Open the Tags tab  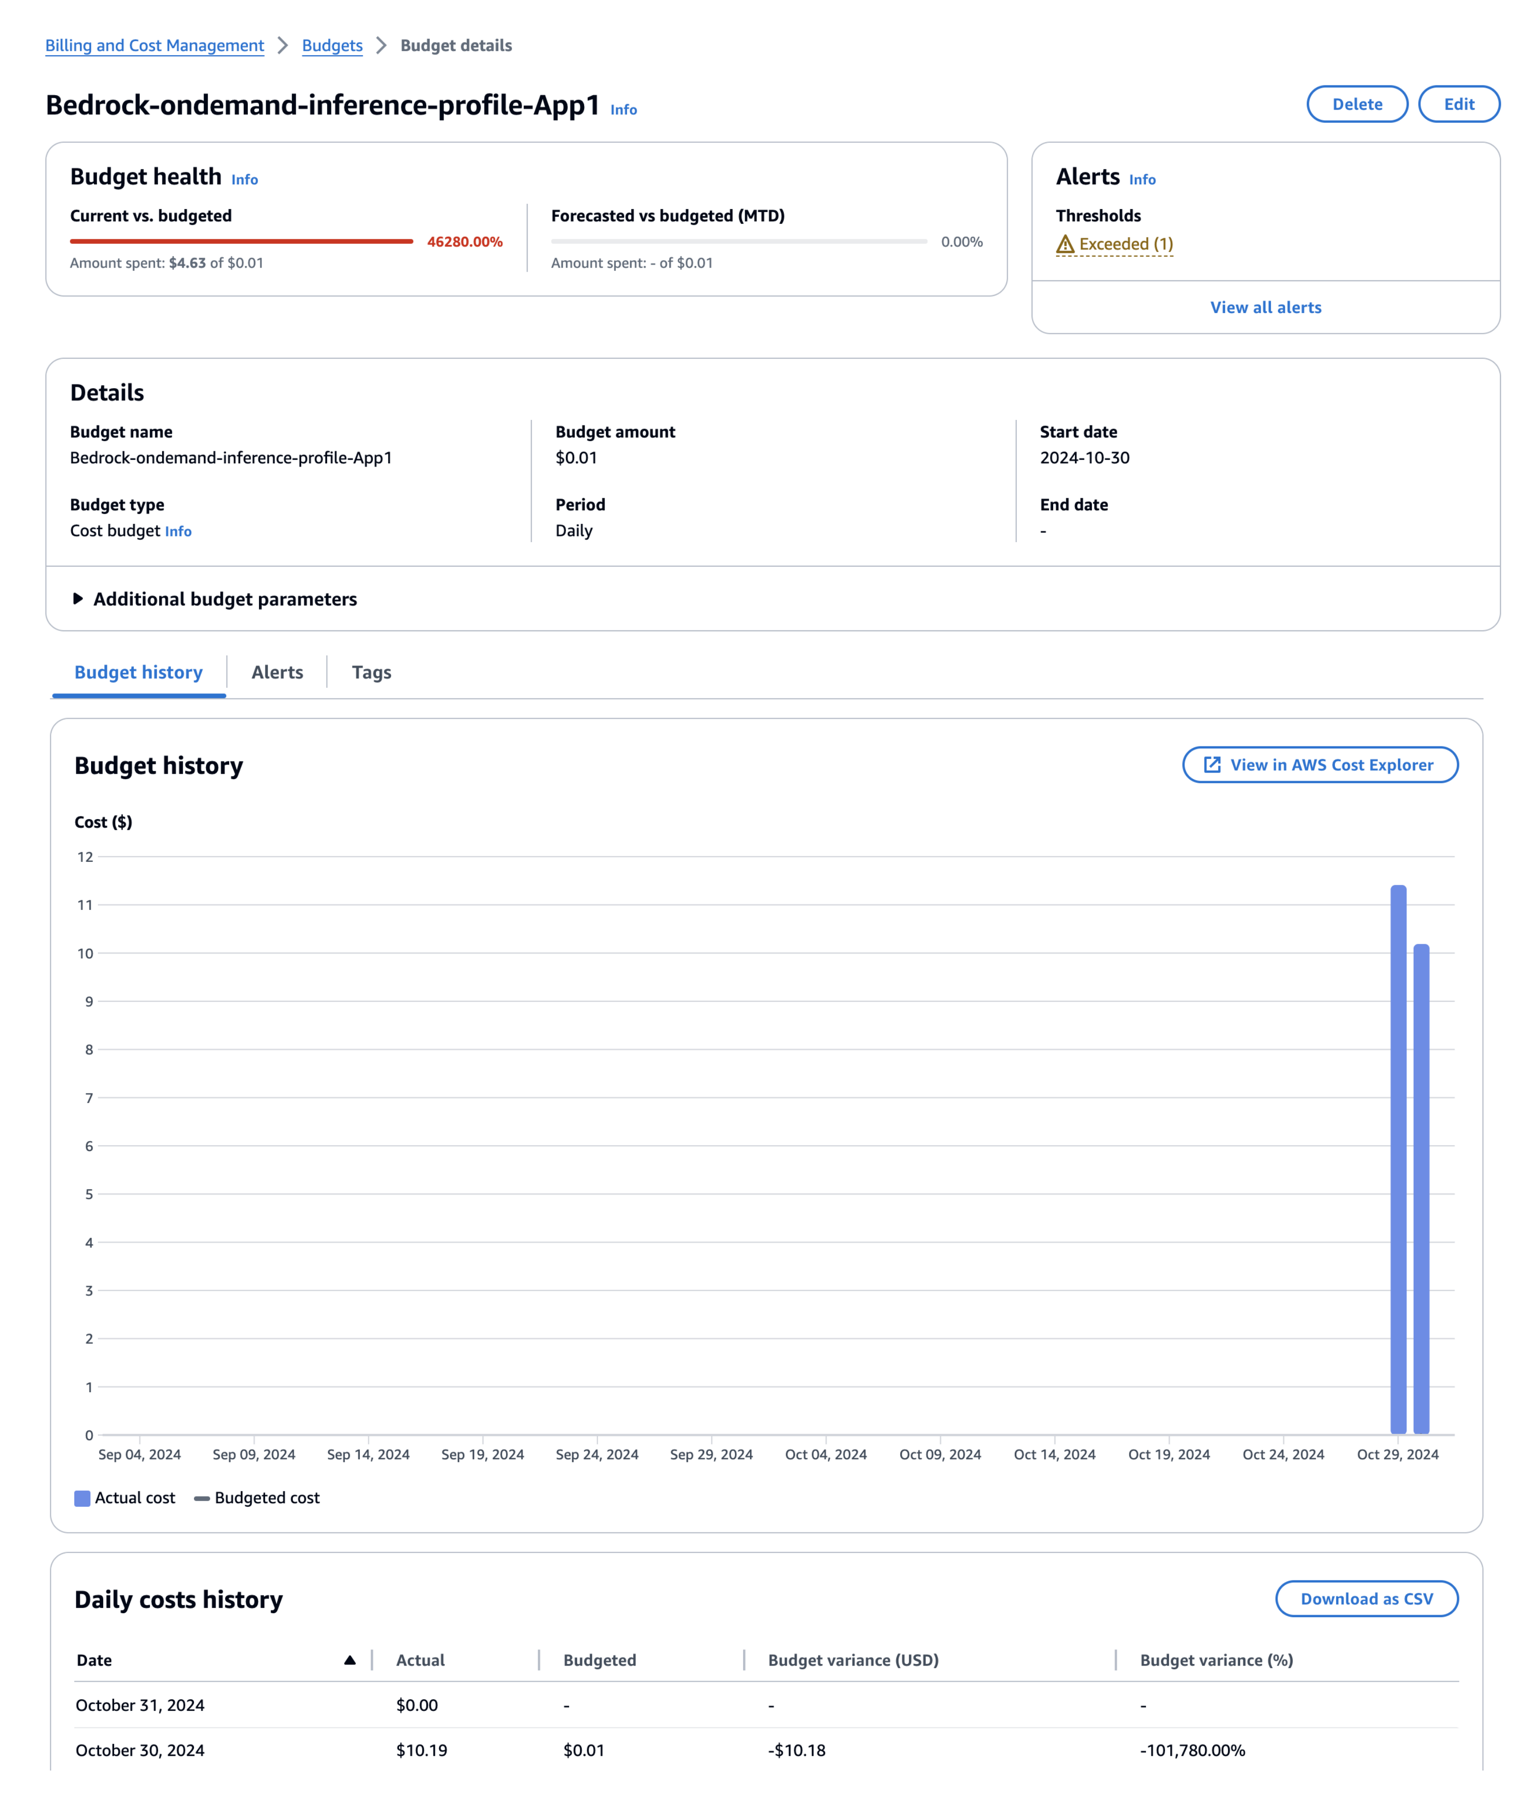(371, 672)
